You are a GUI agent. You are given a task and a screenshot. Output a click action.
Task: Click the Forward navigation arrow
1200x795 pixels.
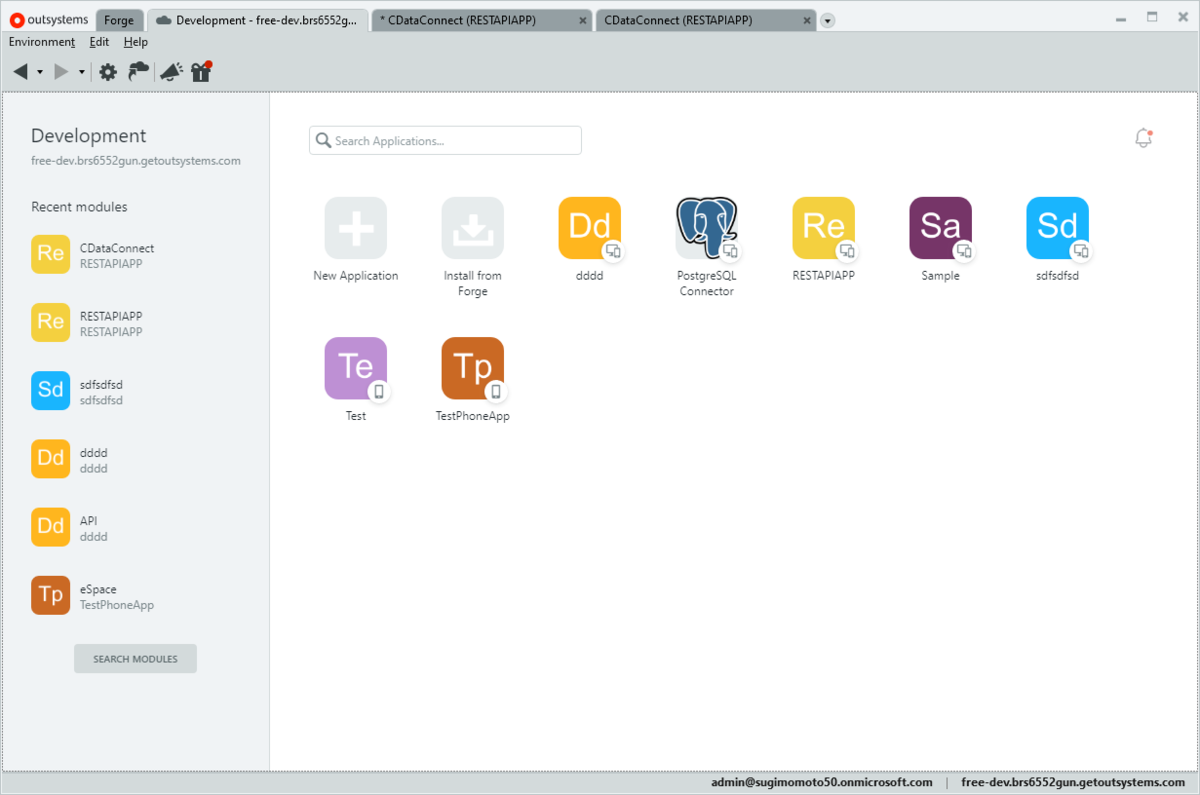[61, 71]
